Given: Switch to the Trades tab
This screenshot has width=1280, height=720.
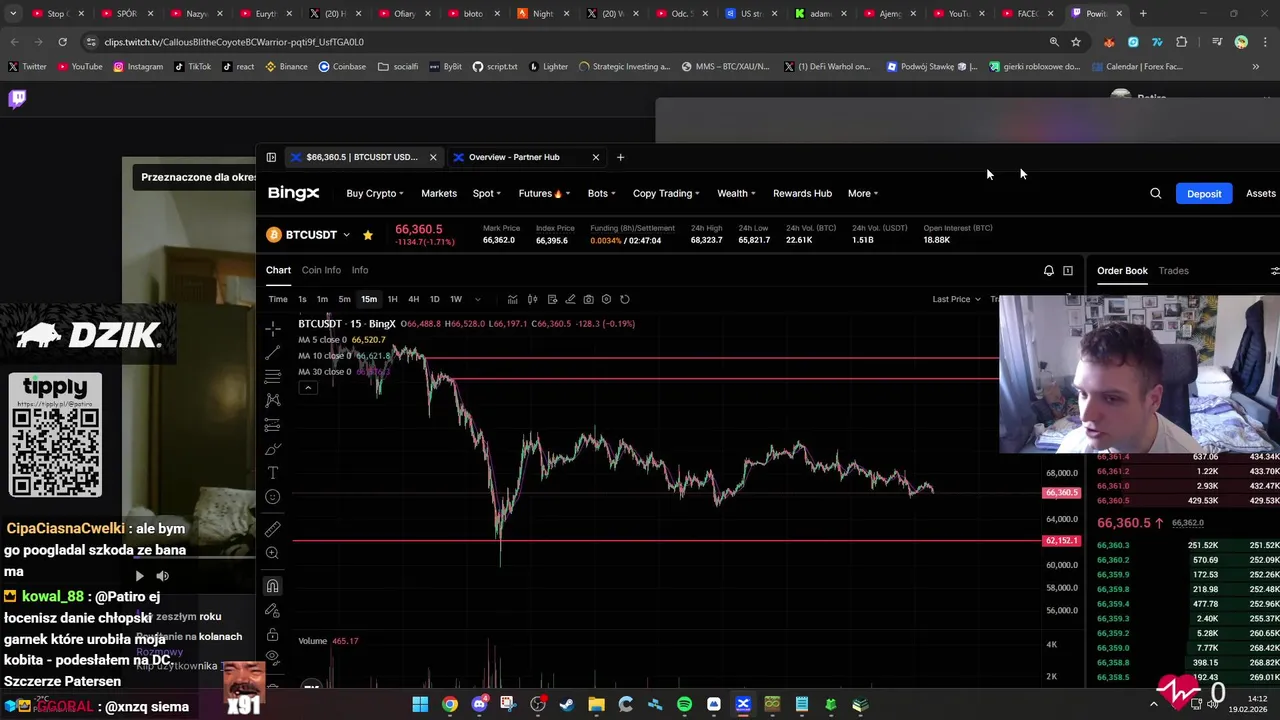Looking at the screenshot, I should click(1173, 271).
